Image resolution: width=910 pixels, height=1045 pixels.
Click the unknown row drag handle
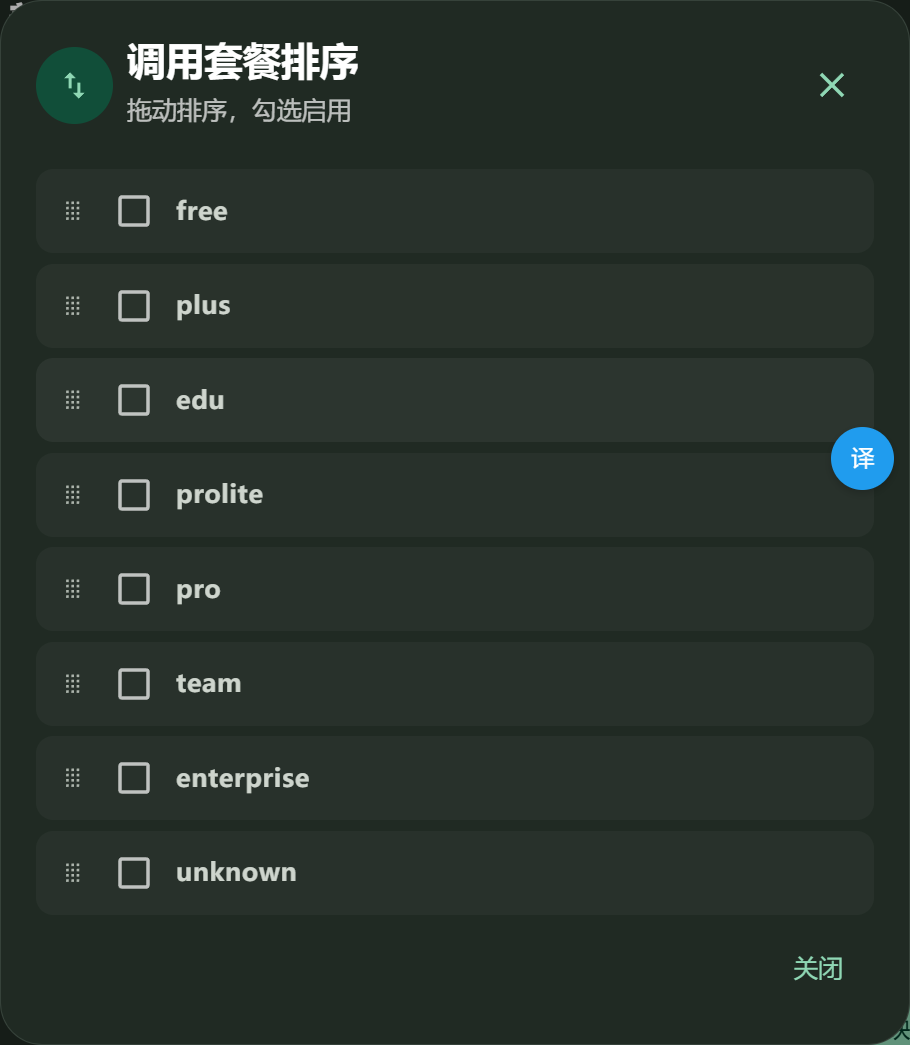point(73,872)
